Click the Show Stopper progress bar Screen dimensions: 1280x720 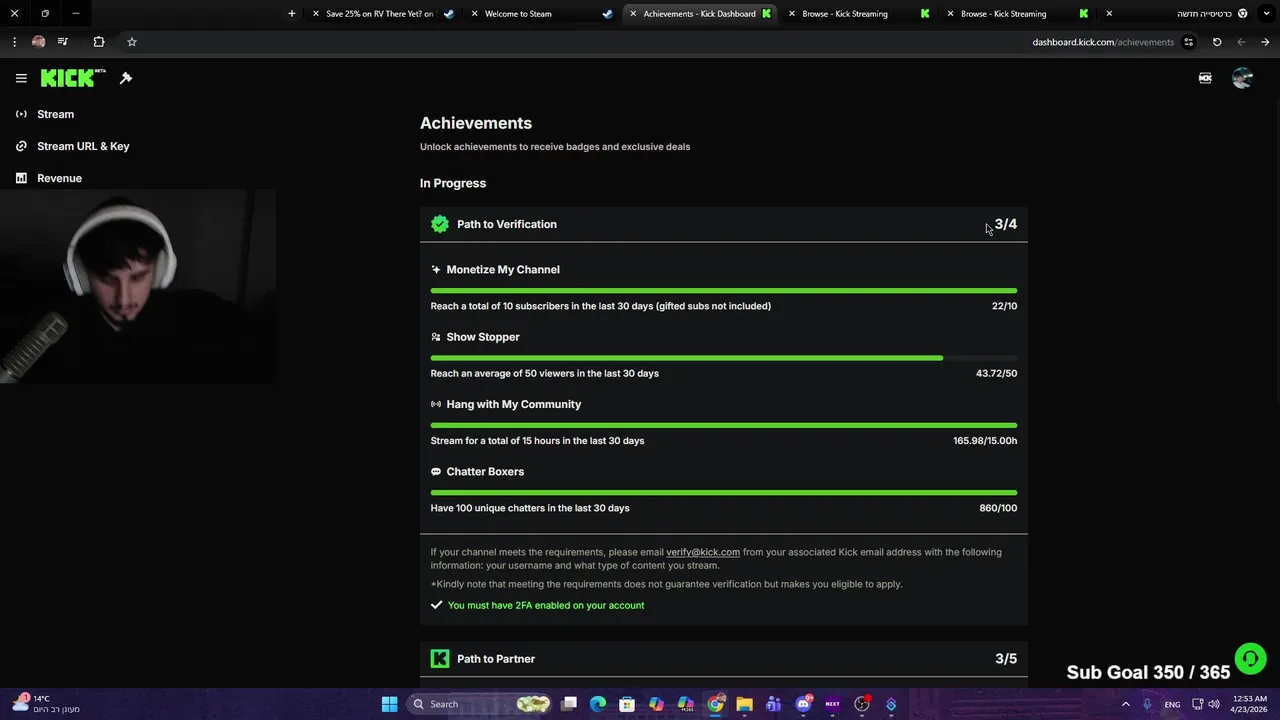click(x=724, y=358)
